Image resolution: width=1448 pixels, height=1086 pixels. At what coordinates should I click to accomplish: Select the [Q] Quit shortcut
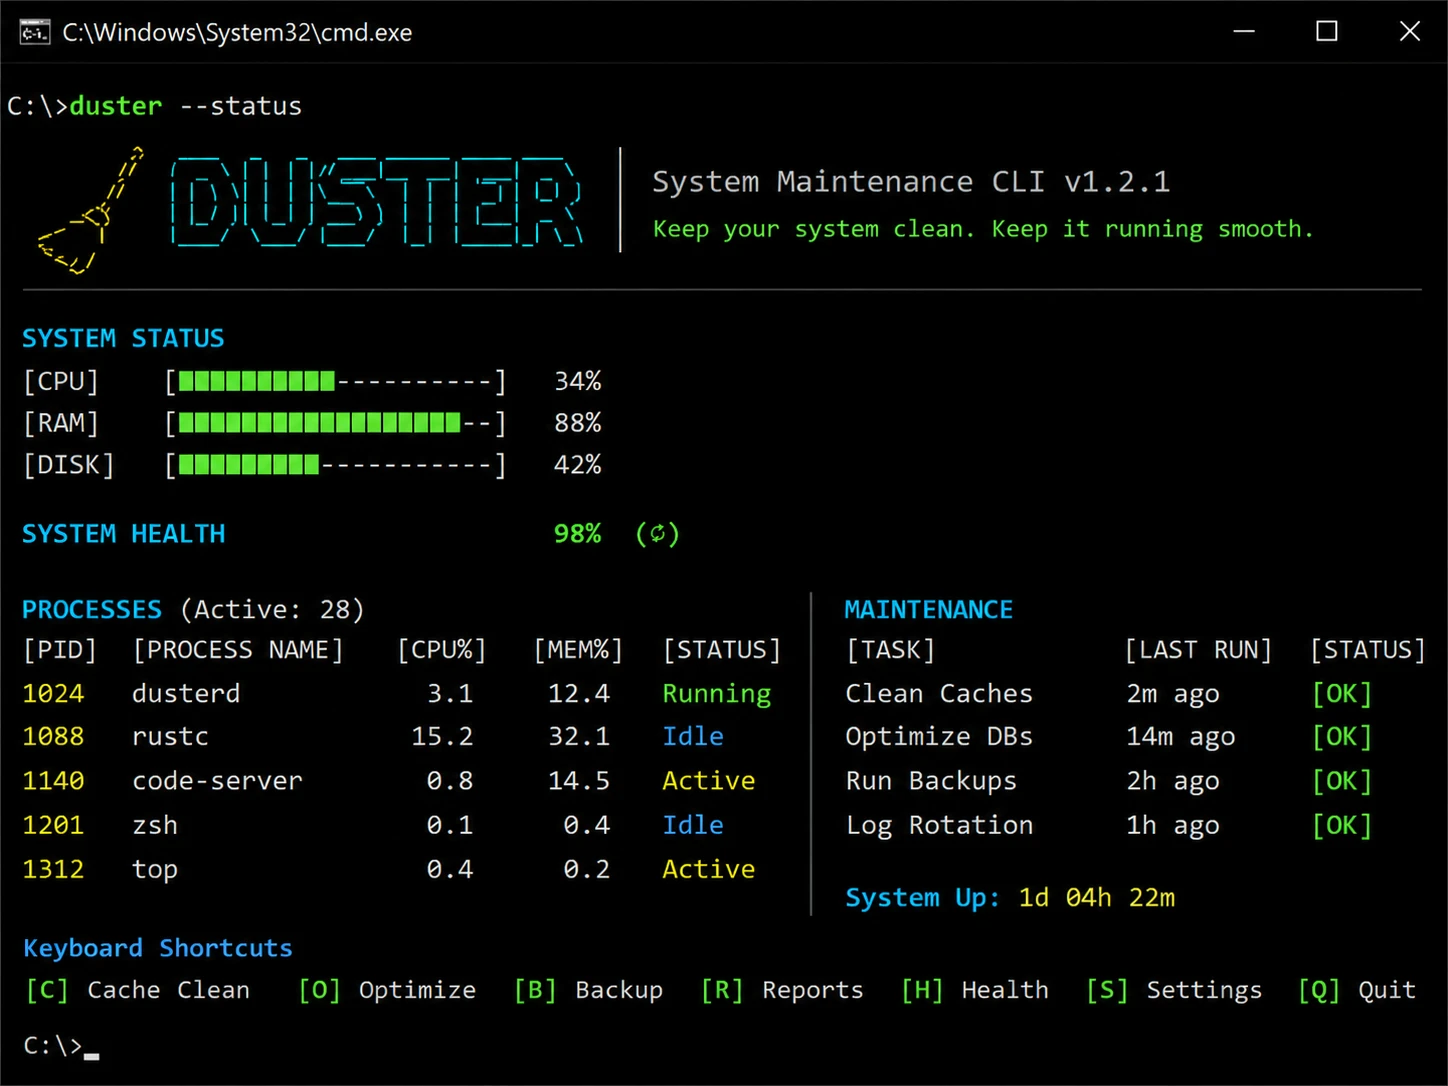(1357, 990)
